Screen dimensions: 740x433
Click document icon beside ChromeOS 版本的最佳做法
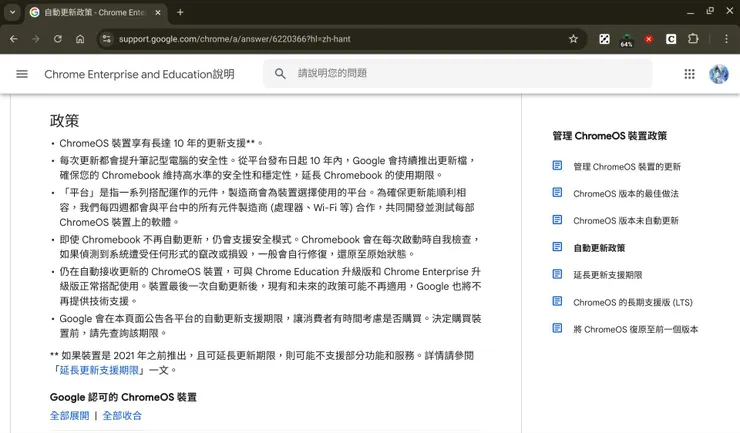557,192
